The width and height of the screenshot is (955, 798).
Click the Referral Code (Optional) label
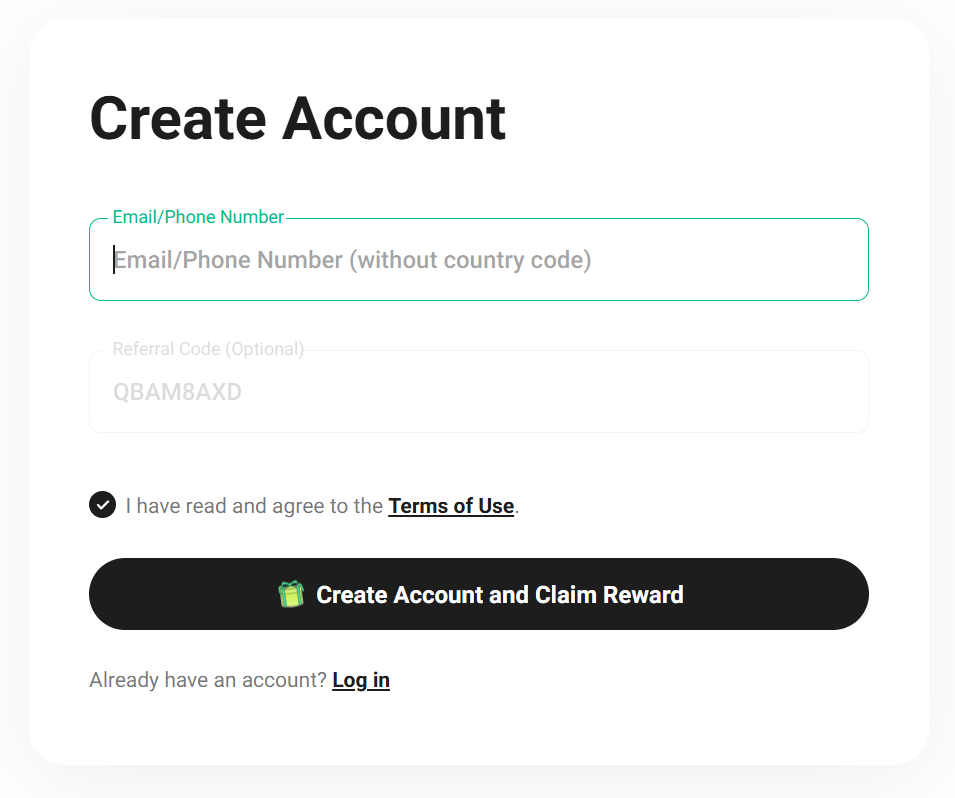pyautogui.click(x=208, y=349)
